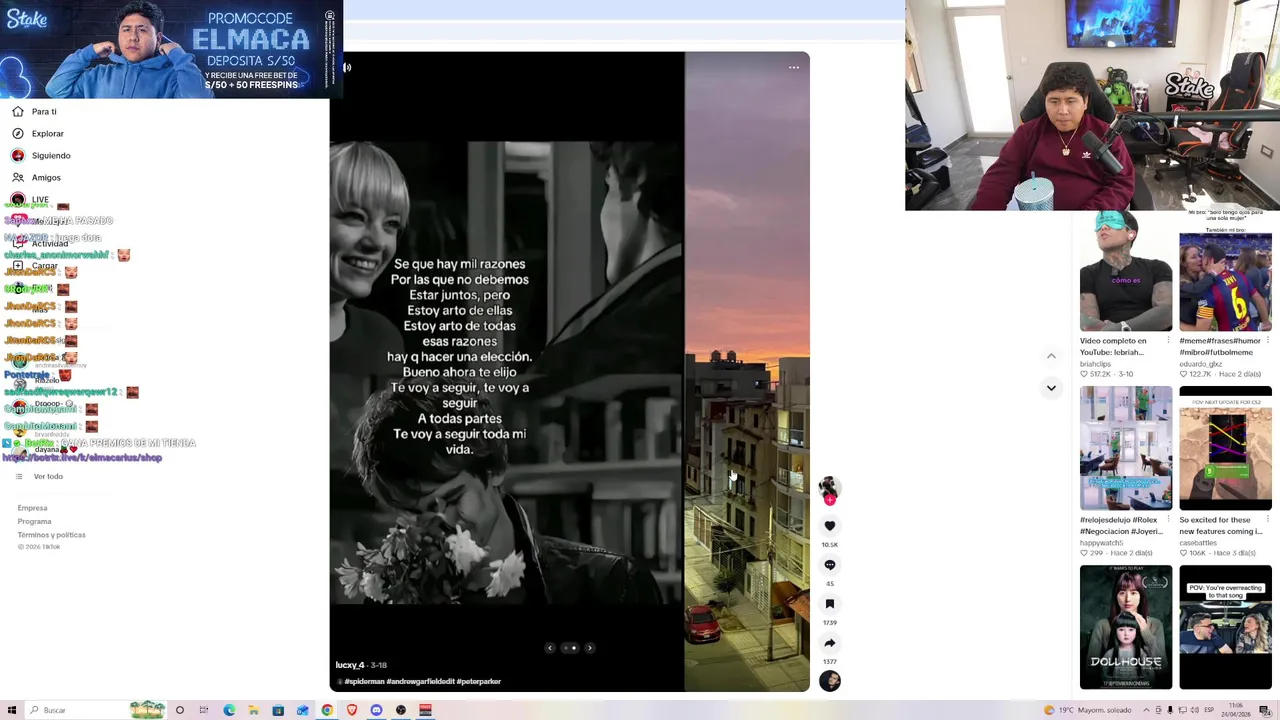The image size is (1280, 720).
Task: Open options for the #meme#frases#humor video
Action: 1268,341
